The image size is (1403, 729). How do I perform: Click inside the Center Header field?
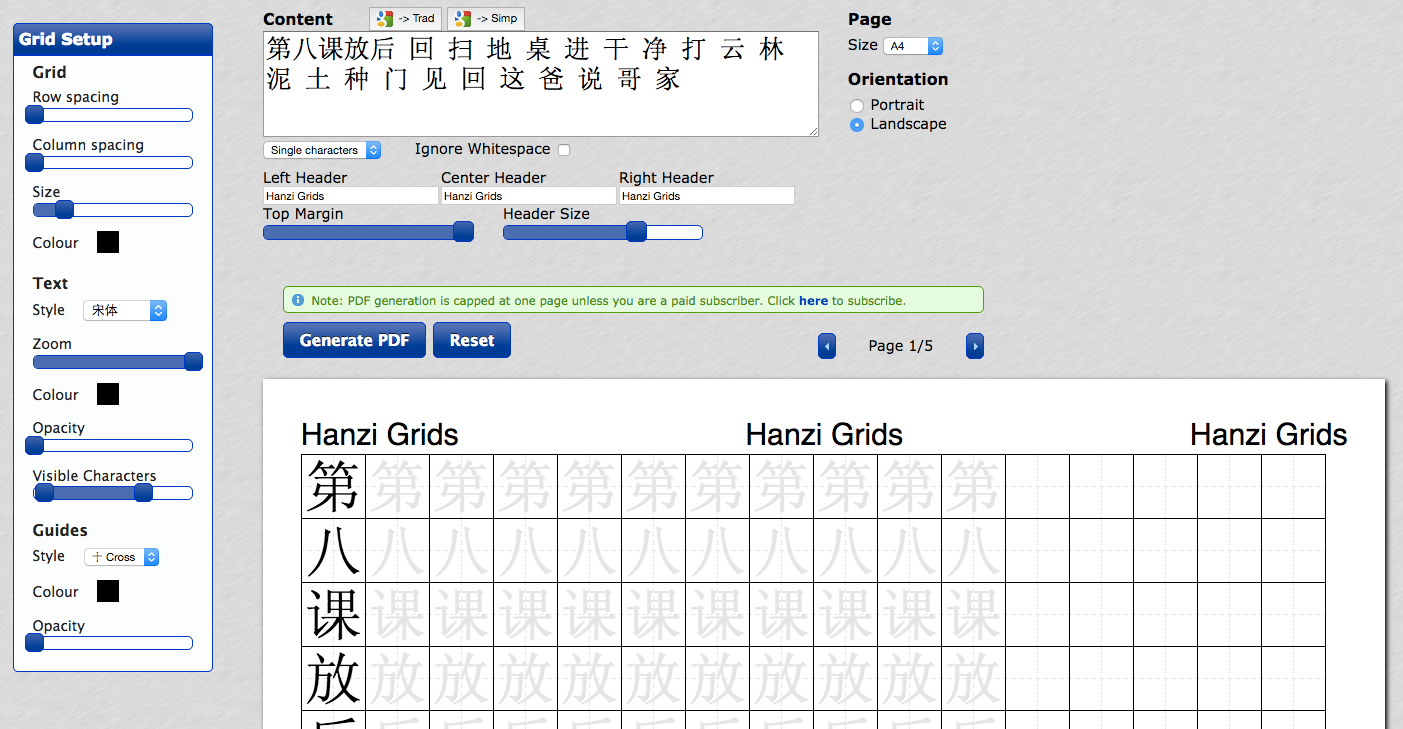(527, 195)
